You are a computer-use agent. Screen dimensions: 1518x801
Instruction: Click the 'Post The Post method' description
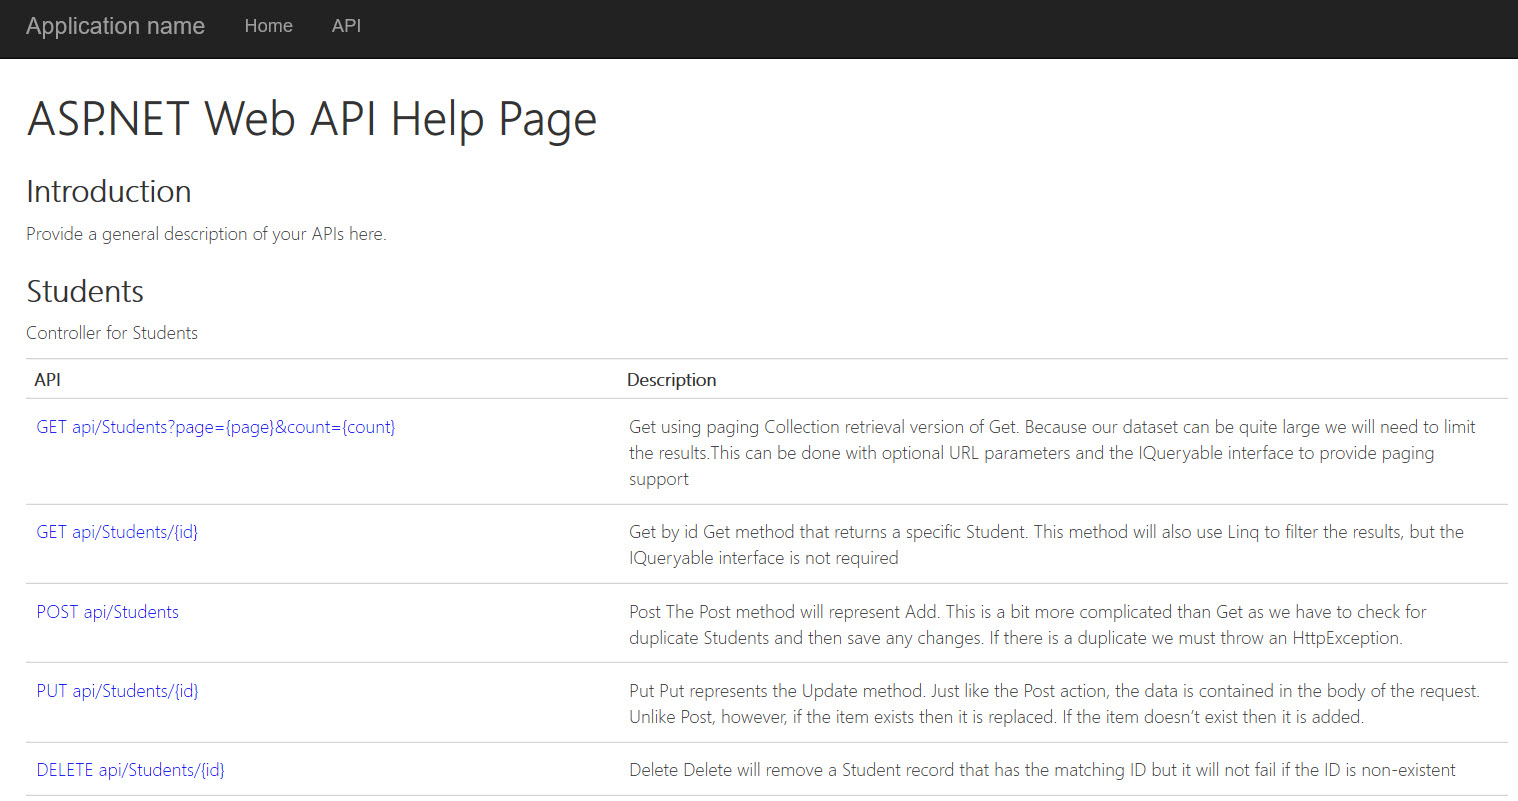1027,625
